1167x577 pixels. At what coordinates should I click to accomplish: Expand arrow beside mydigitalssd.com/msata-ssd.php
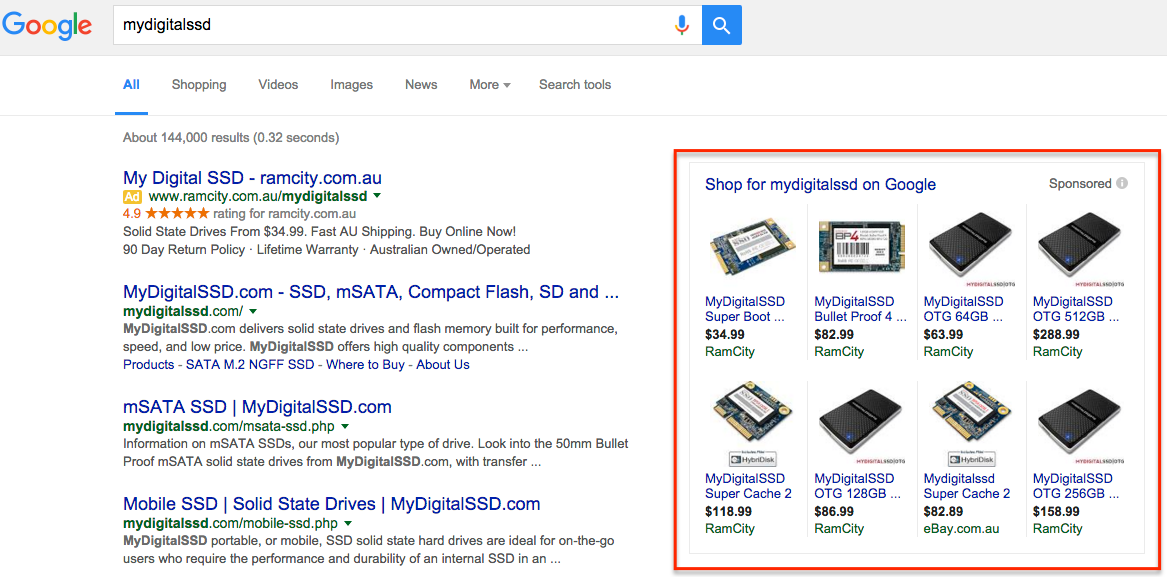344,427
